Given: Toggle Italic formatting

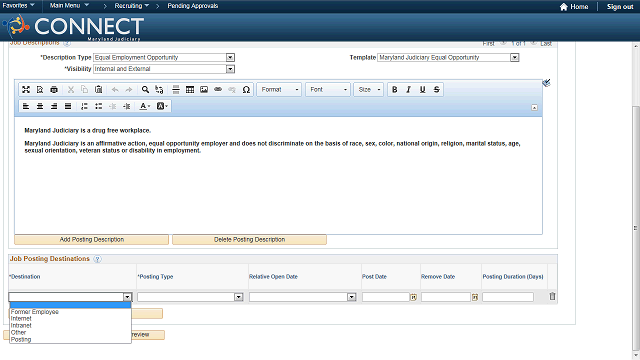Looking at the screenshot, I should [x=409, y=90].
